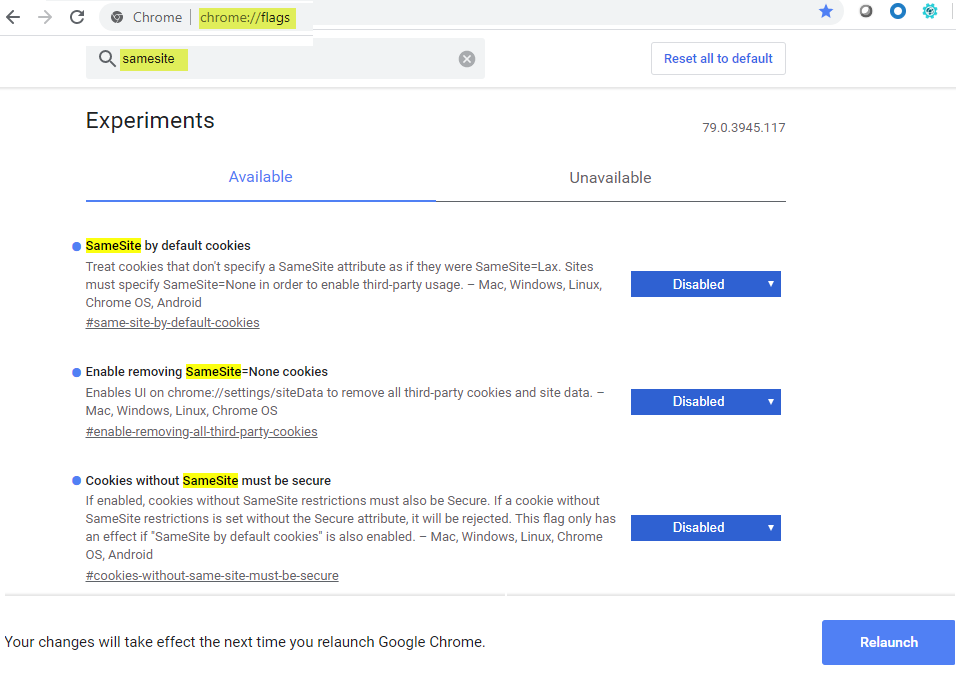
Task: Open the teal gear extension icon
Action: click(930, 12)
